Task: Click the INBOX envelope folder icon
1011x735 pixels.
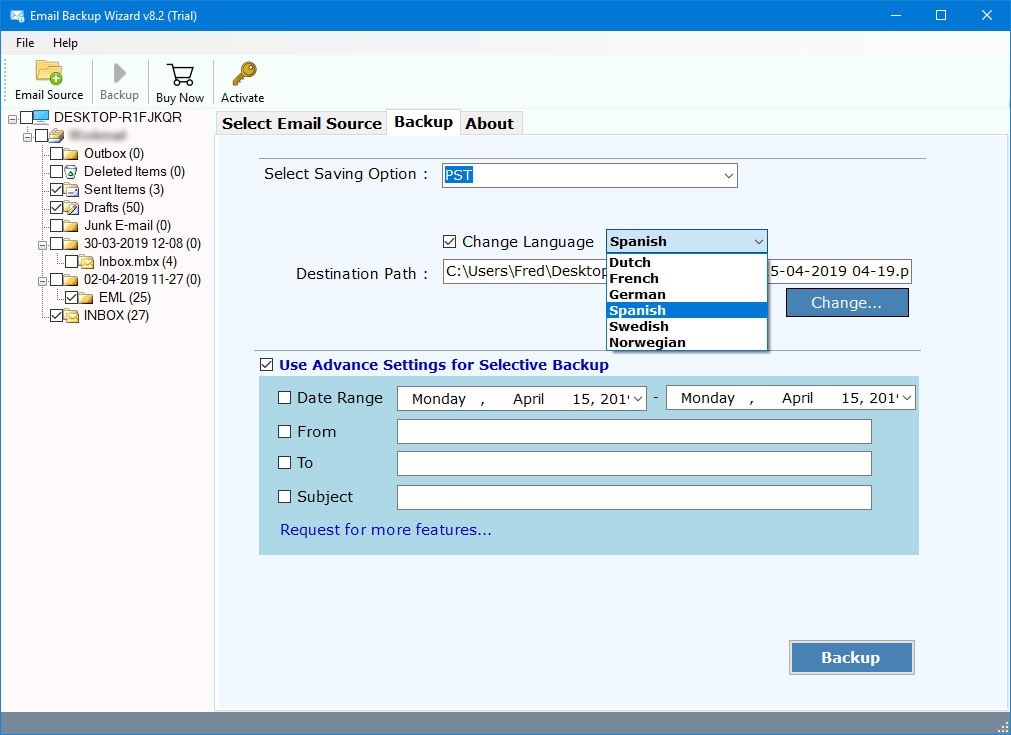Action: click(71, 316)
